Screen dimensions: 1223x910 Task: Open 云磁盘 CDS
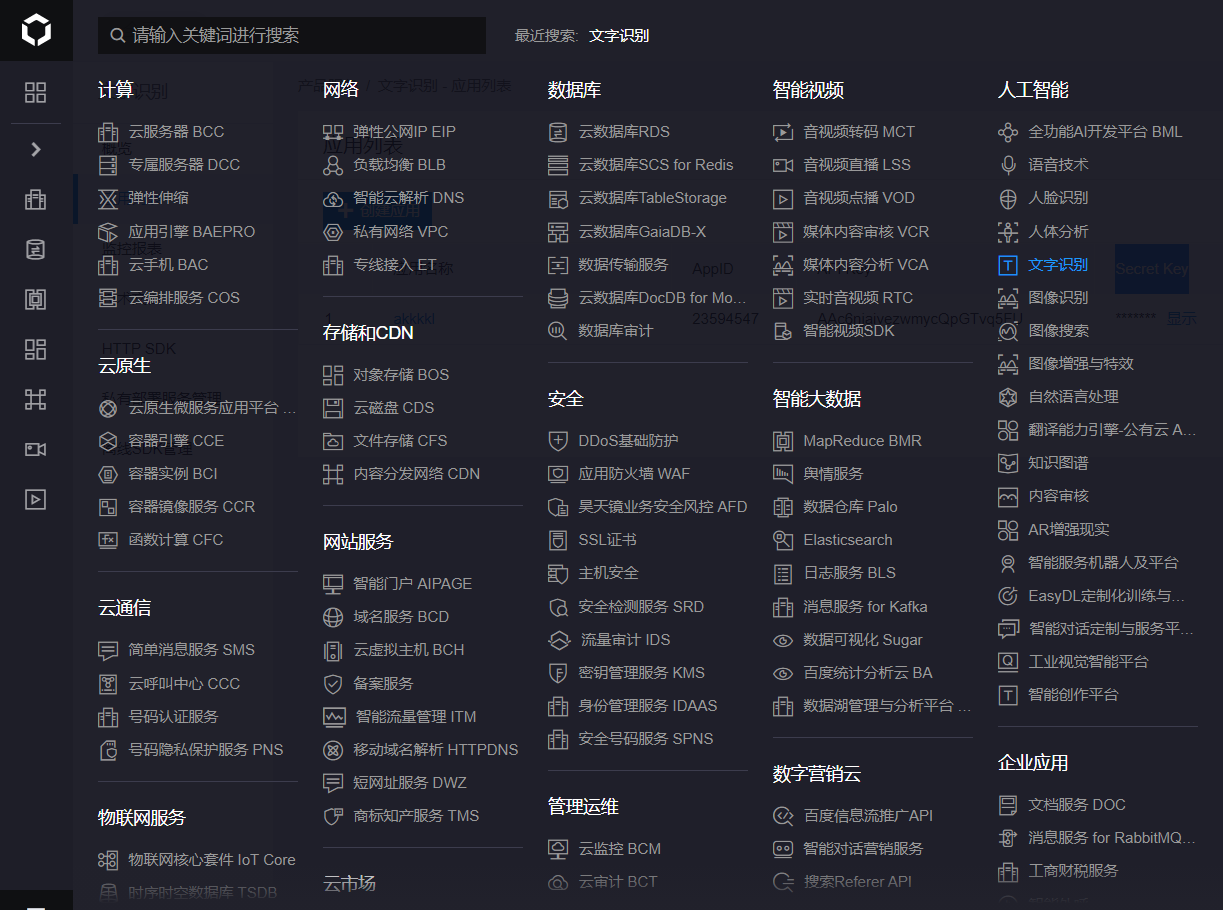pos(394,408)
